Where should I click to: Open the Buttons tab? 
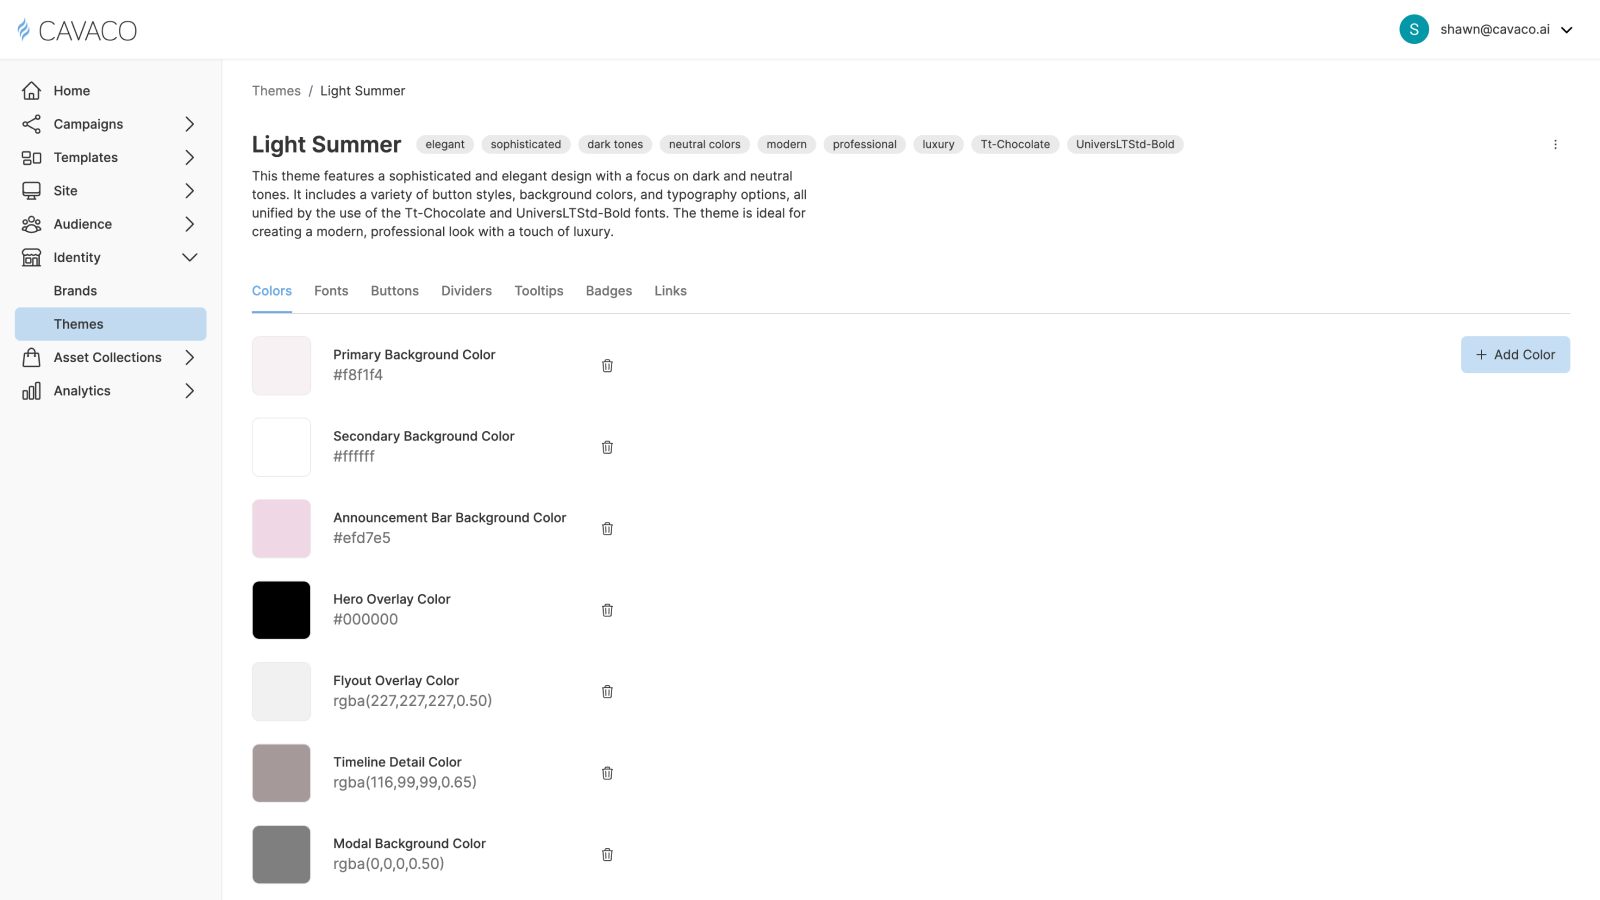394,290
